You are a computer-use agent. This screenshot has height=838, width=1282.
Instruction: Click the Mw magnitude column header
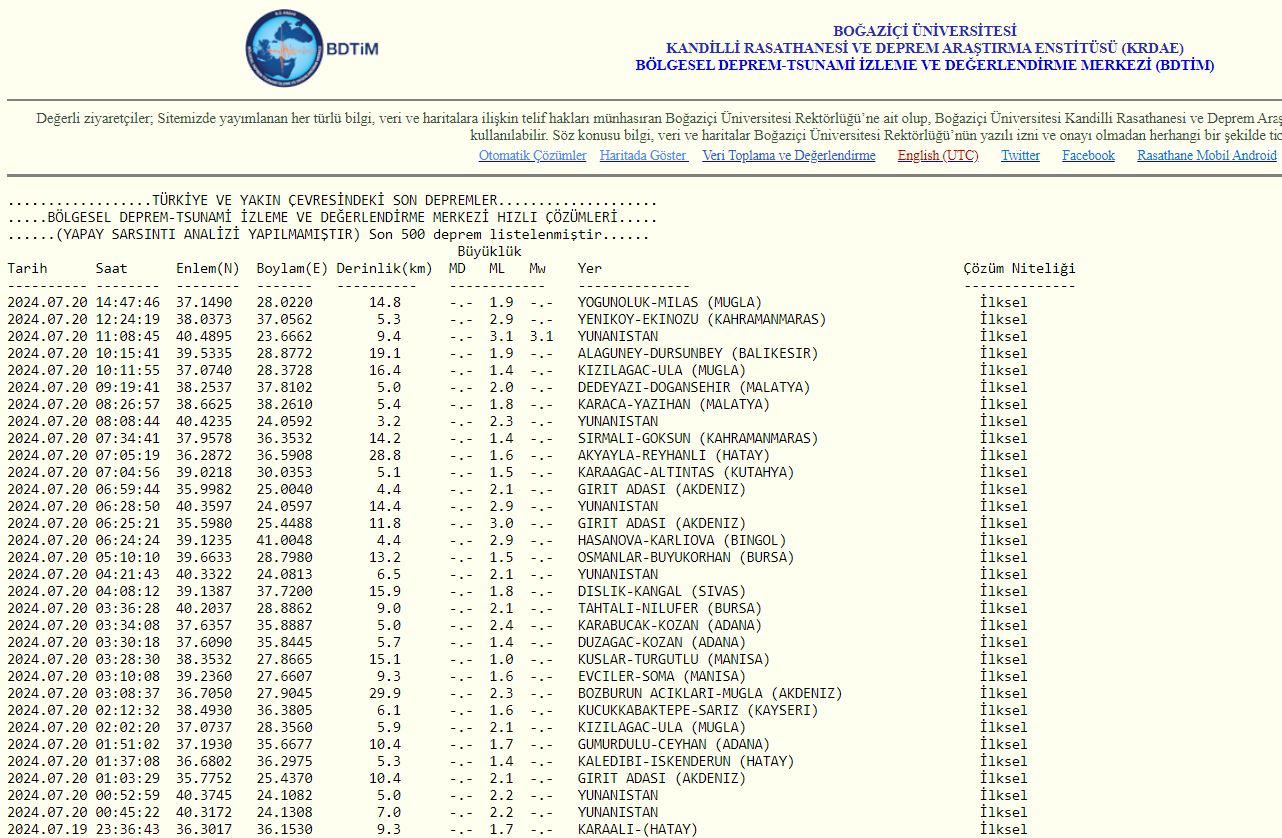(x=538, y=268)
